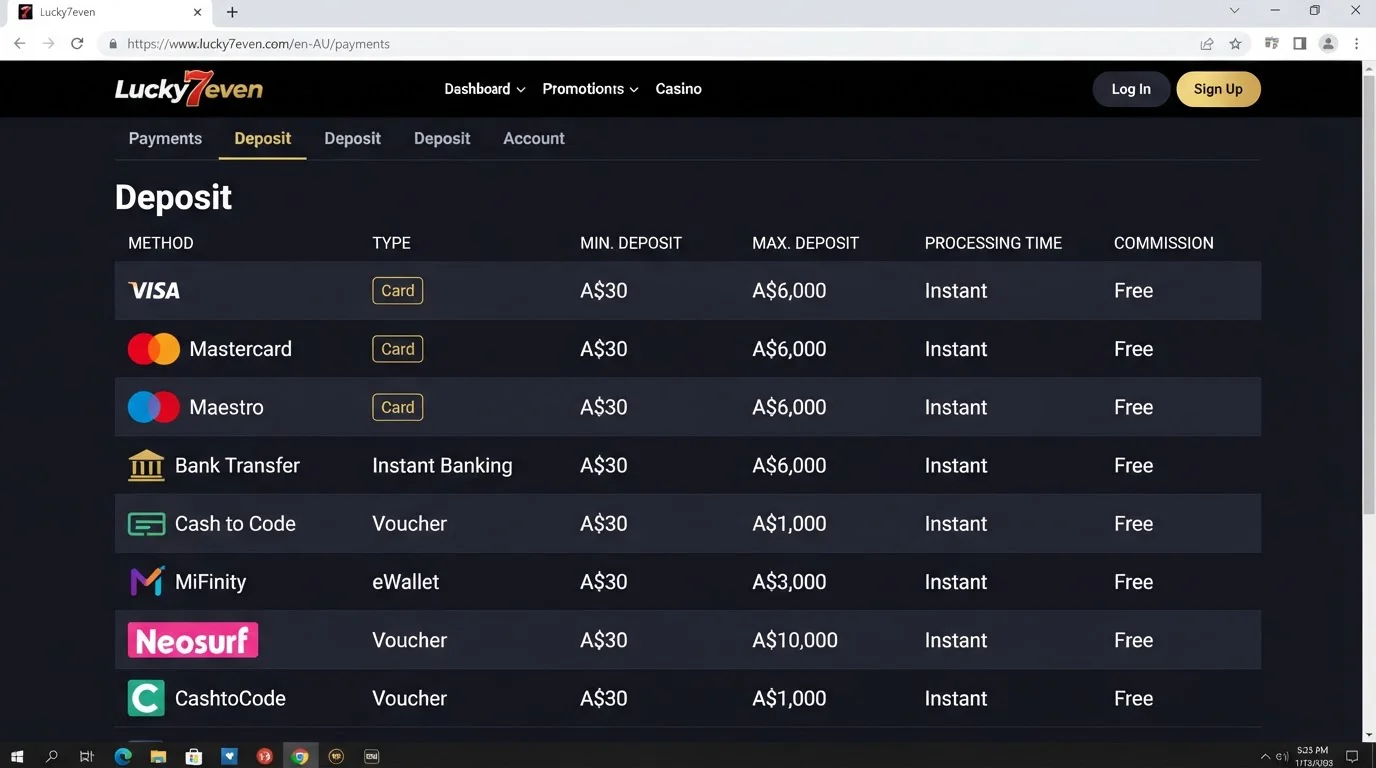Click the MiFinity M logo
The height and width of the screenshot is (768, 1376).
(x=146, y=582)
